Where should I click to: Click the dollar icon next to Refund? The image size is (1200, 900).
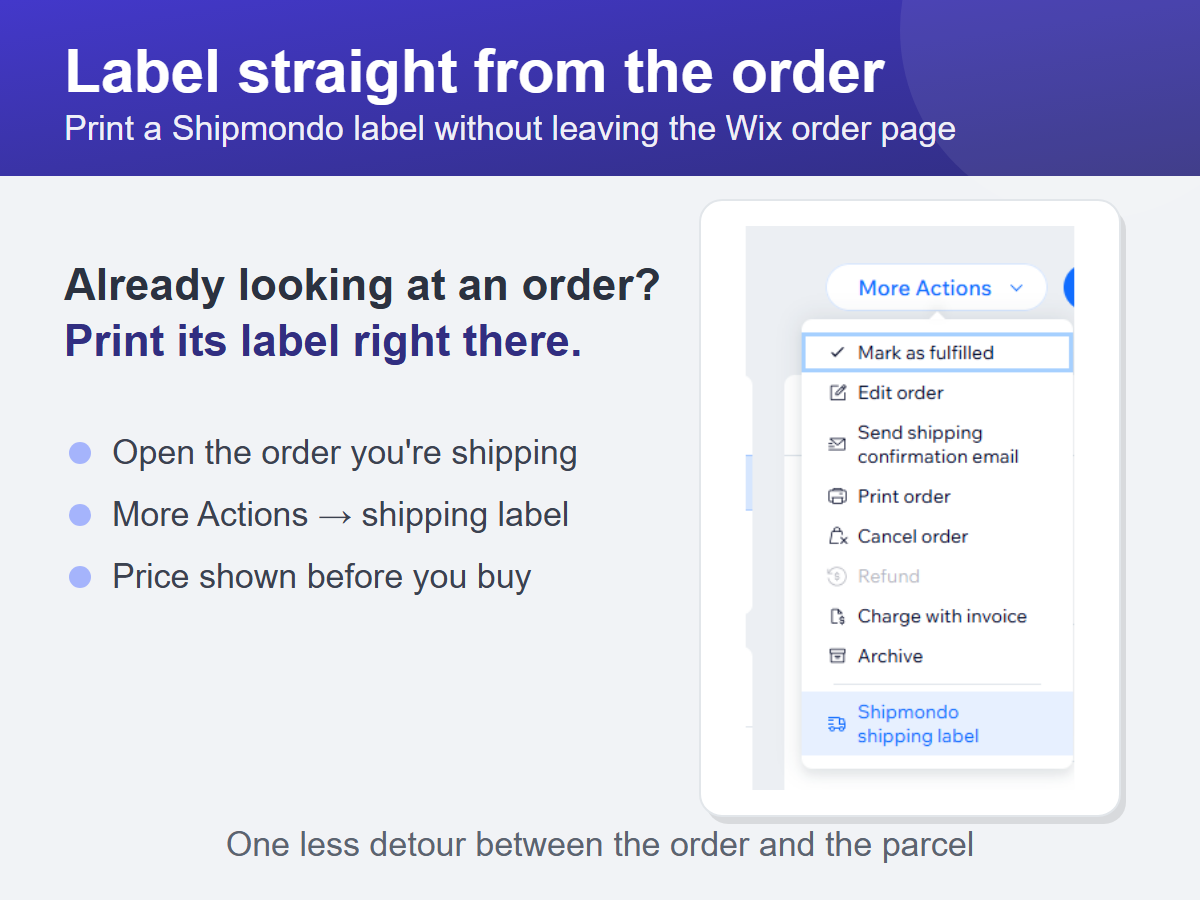tap(838, 577)
